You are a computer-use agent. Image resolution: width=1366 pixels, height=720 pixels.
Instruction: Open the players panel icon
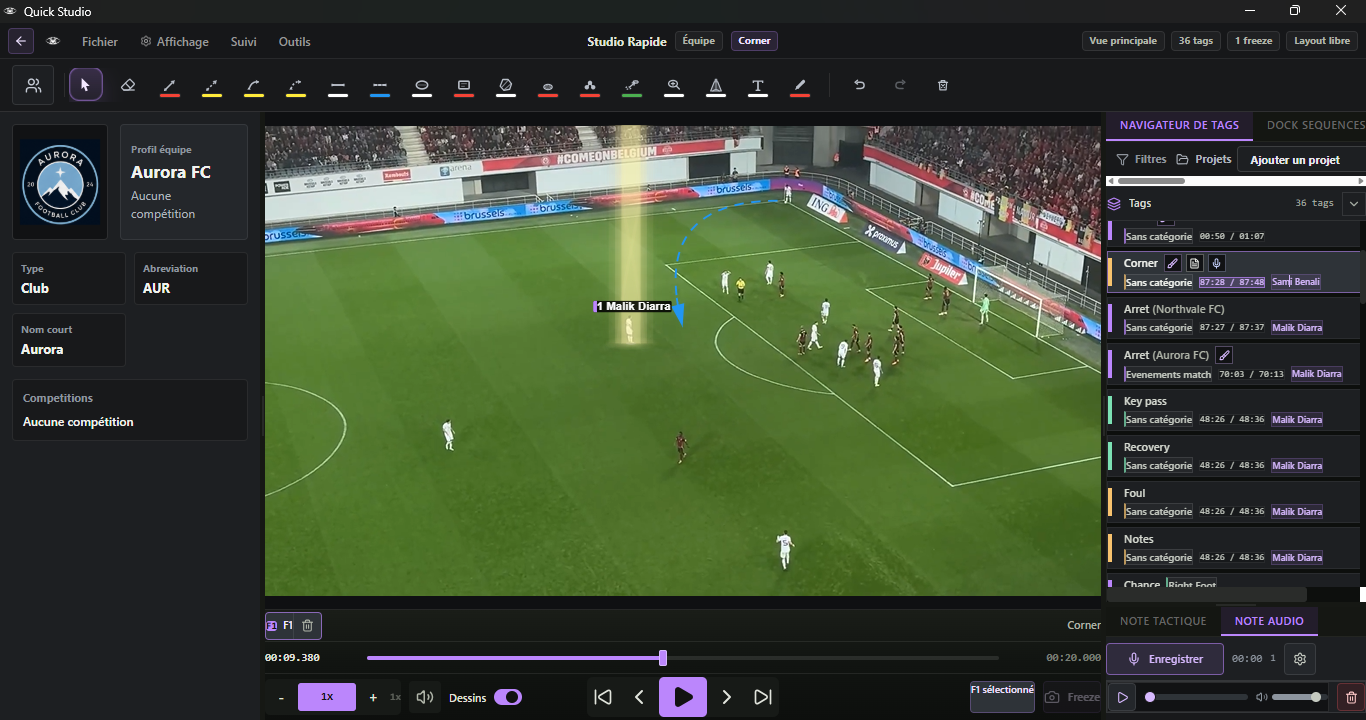pyautogui.click(x=33, y=85)
